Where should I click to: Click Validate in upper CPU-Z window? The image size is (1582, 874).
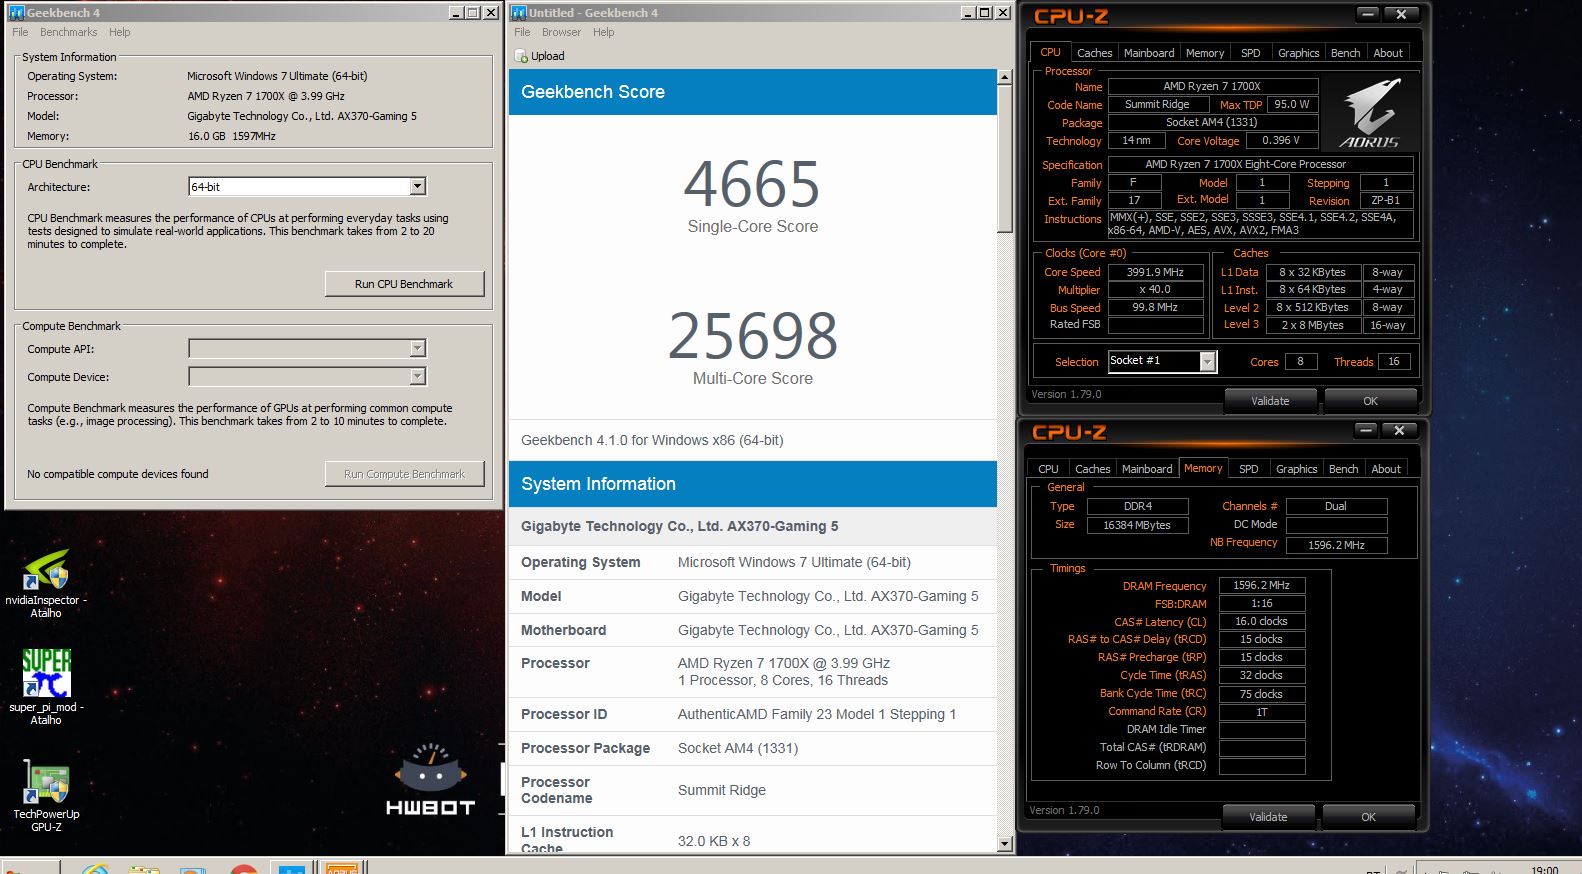click(1270, 401)
